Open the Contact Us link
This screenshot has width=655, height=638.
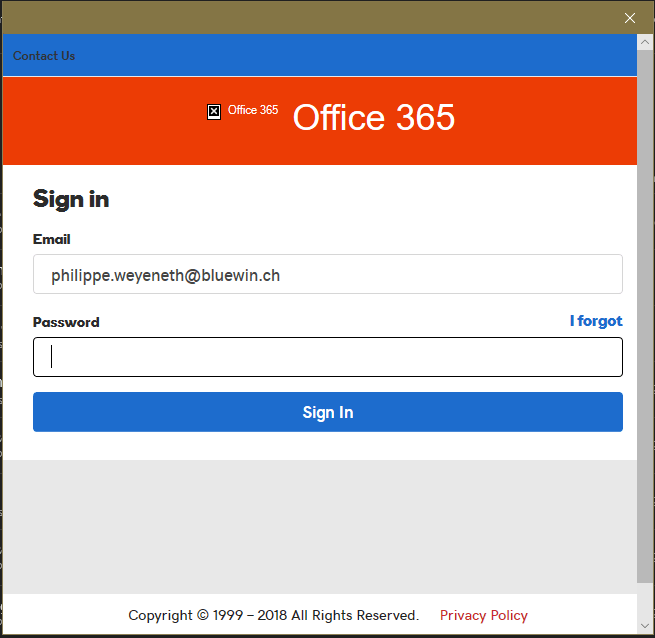tap(44, 56)
